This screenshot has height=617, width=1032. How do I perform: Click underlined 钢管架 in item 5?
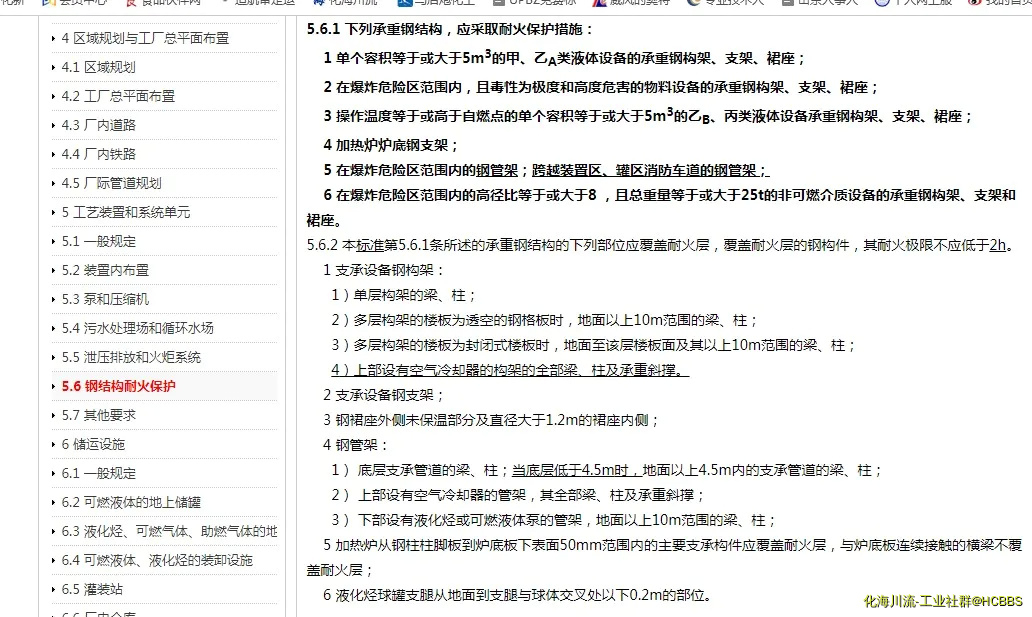(x=497, y=171)
